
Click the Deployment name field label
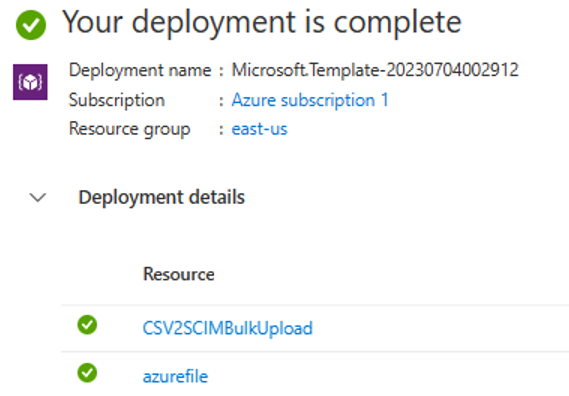(140, 70)
